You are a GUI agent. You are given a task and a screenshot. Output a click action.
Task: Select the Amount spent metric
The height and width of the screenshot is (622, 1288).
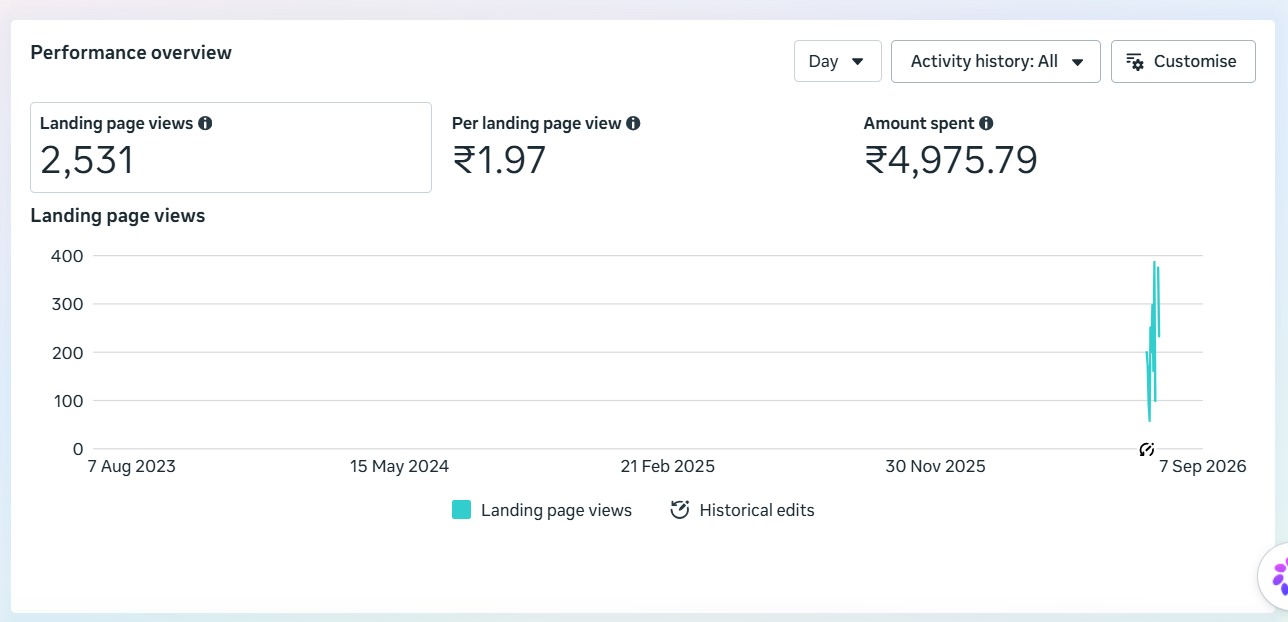[1055, 147]
